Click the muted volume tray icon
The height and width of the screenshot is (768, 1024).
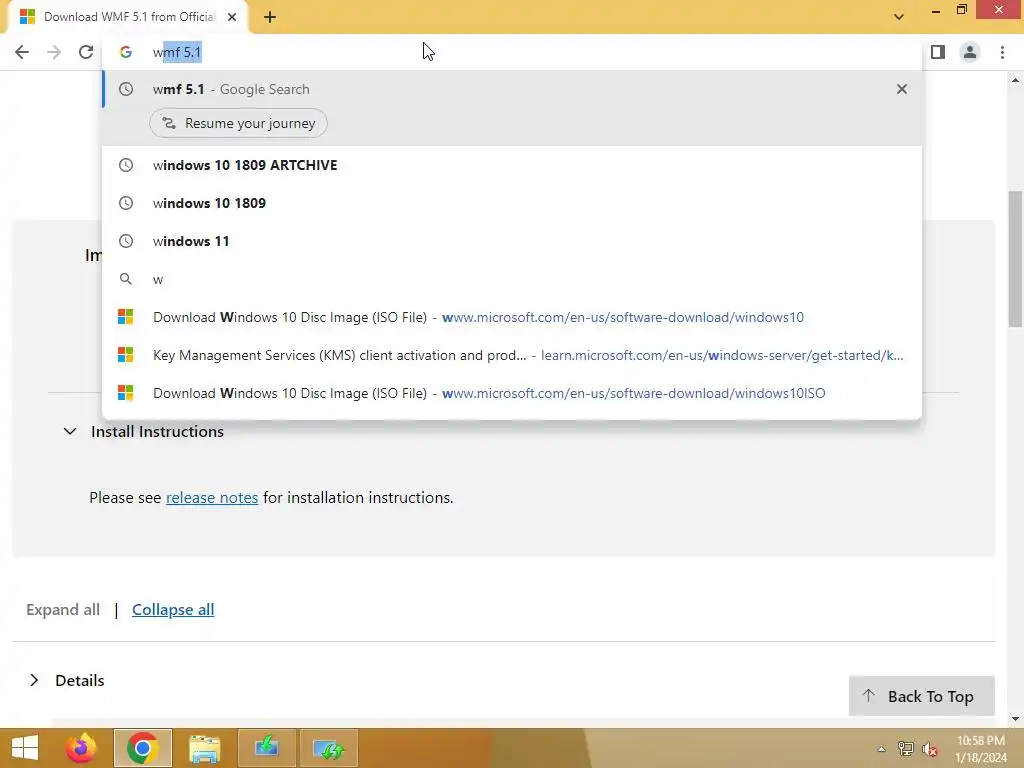tap(929, 749)
